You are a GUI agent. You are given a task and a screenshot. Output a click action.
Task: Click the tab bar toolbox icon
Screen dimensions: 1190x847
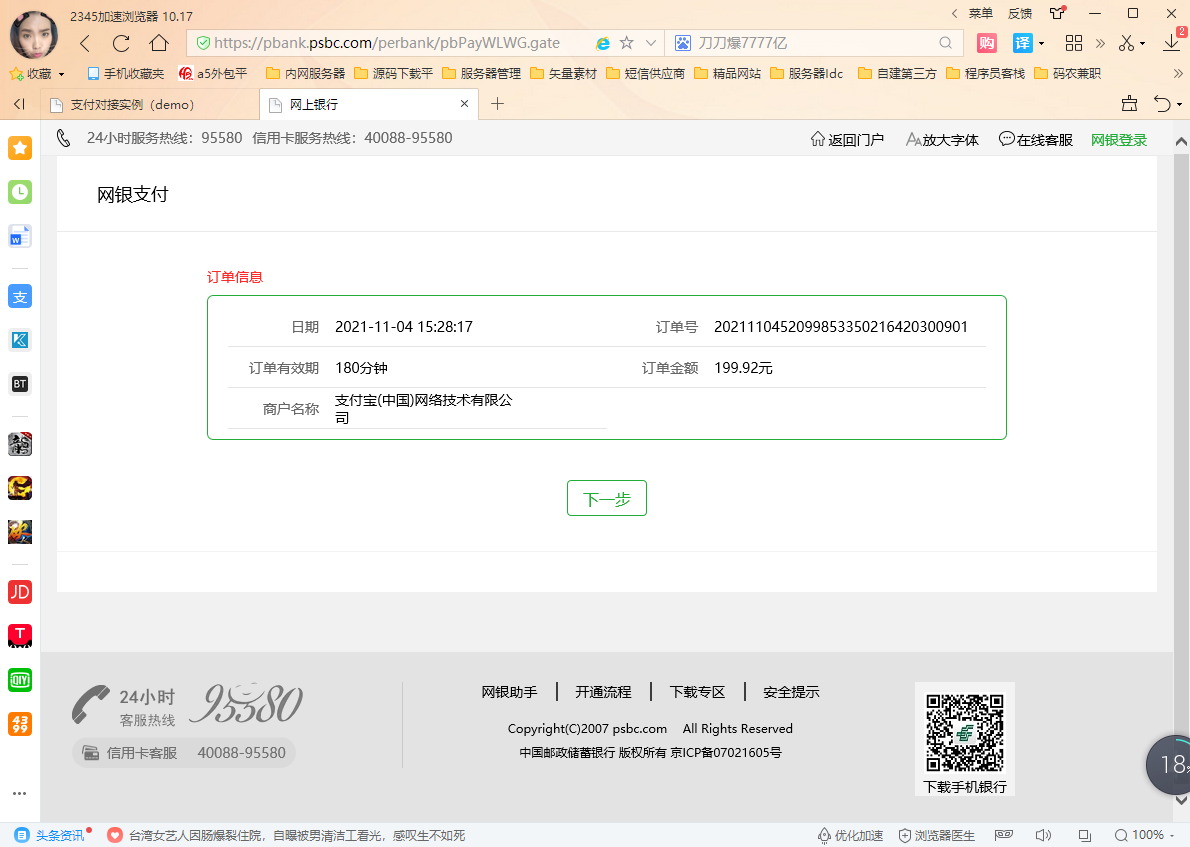[x=1129, y=104]
